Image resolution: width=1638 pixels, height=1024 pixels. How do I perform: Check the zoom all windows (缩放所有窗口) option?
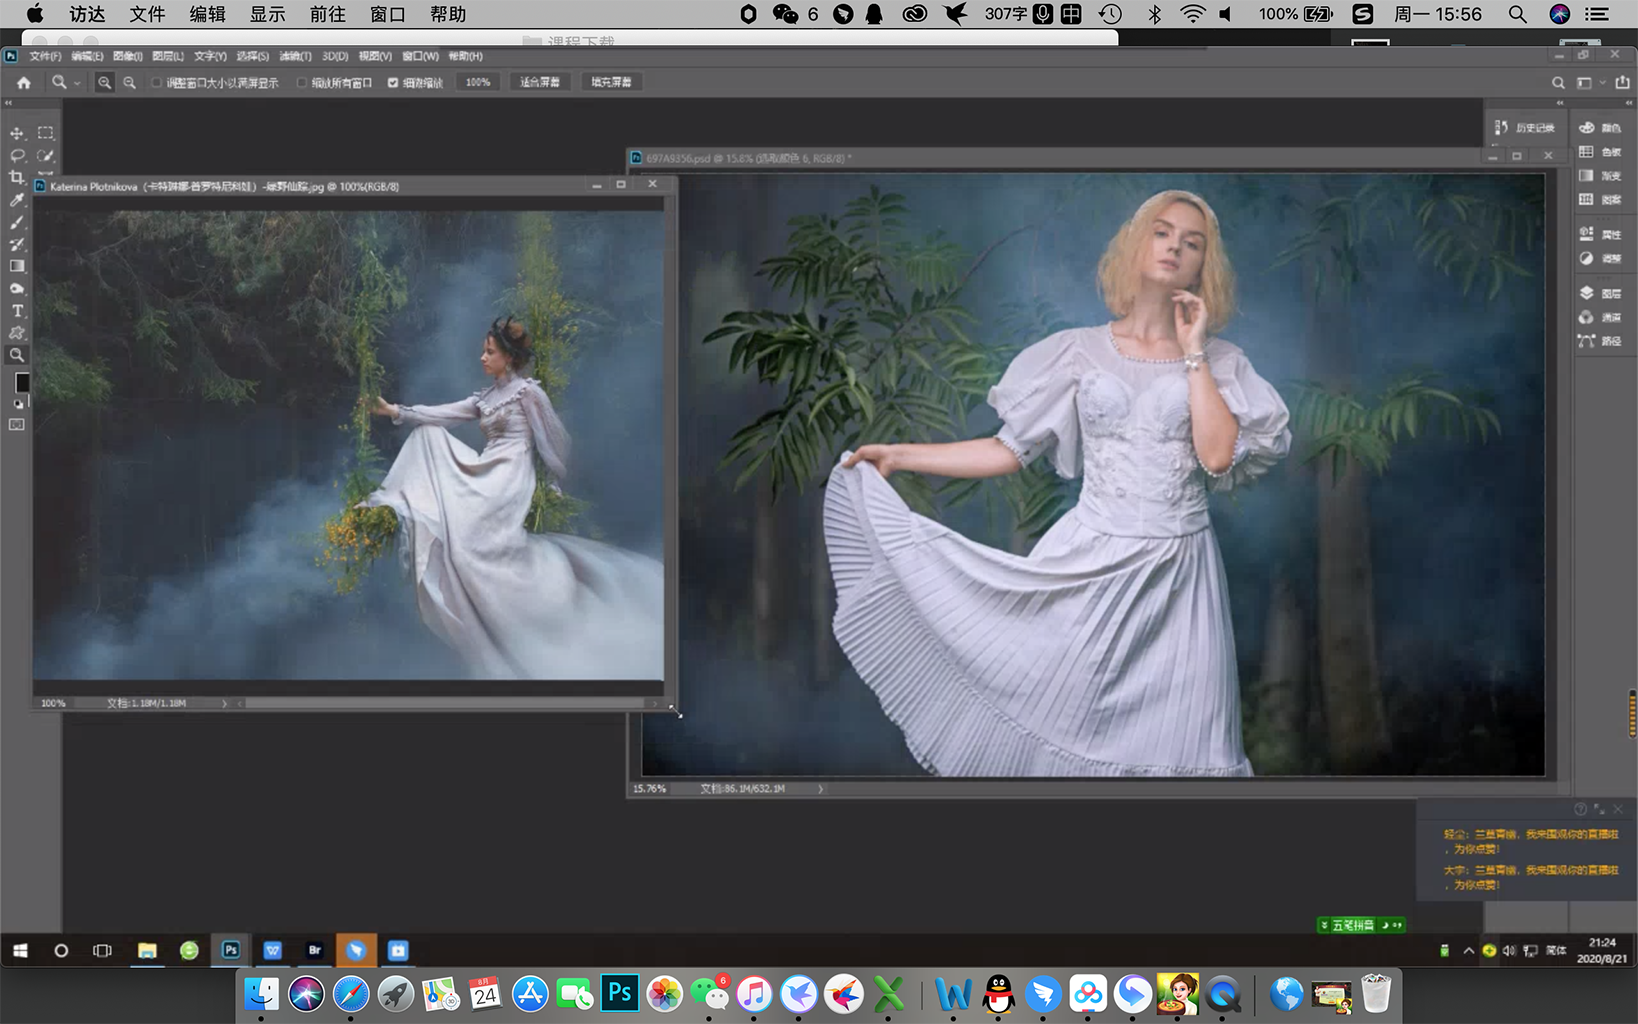point(301,83)
